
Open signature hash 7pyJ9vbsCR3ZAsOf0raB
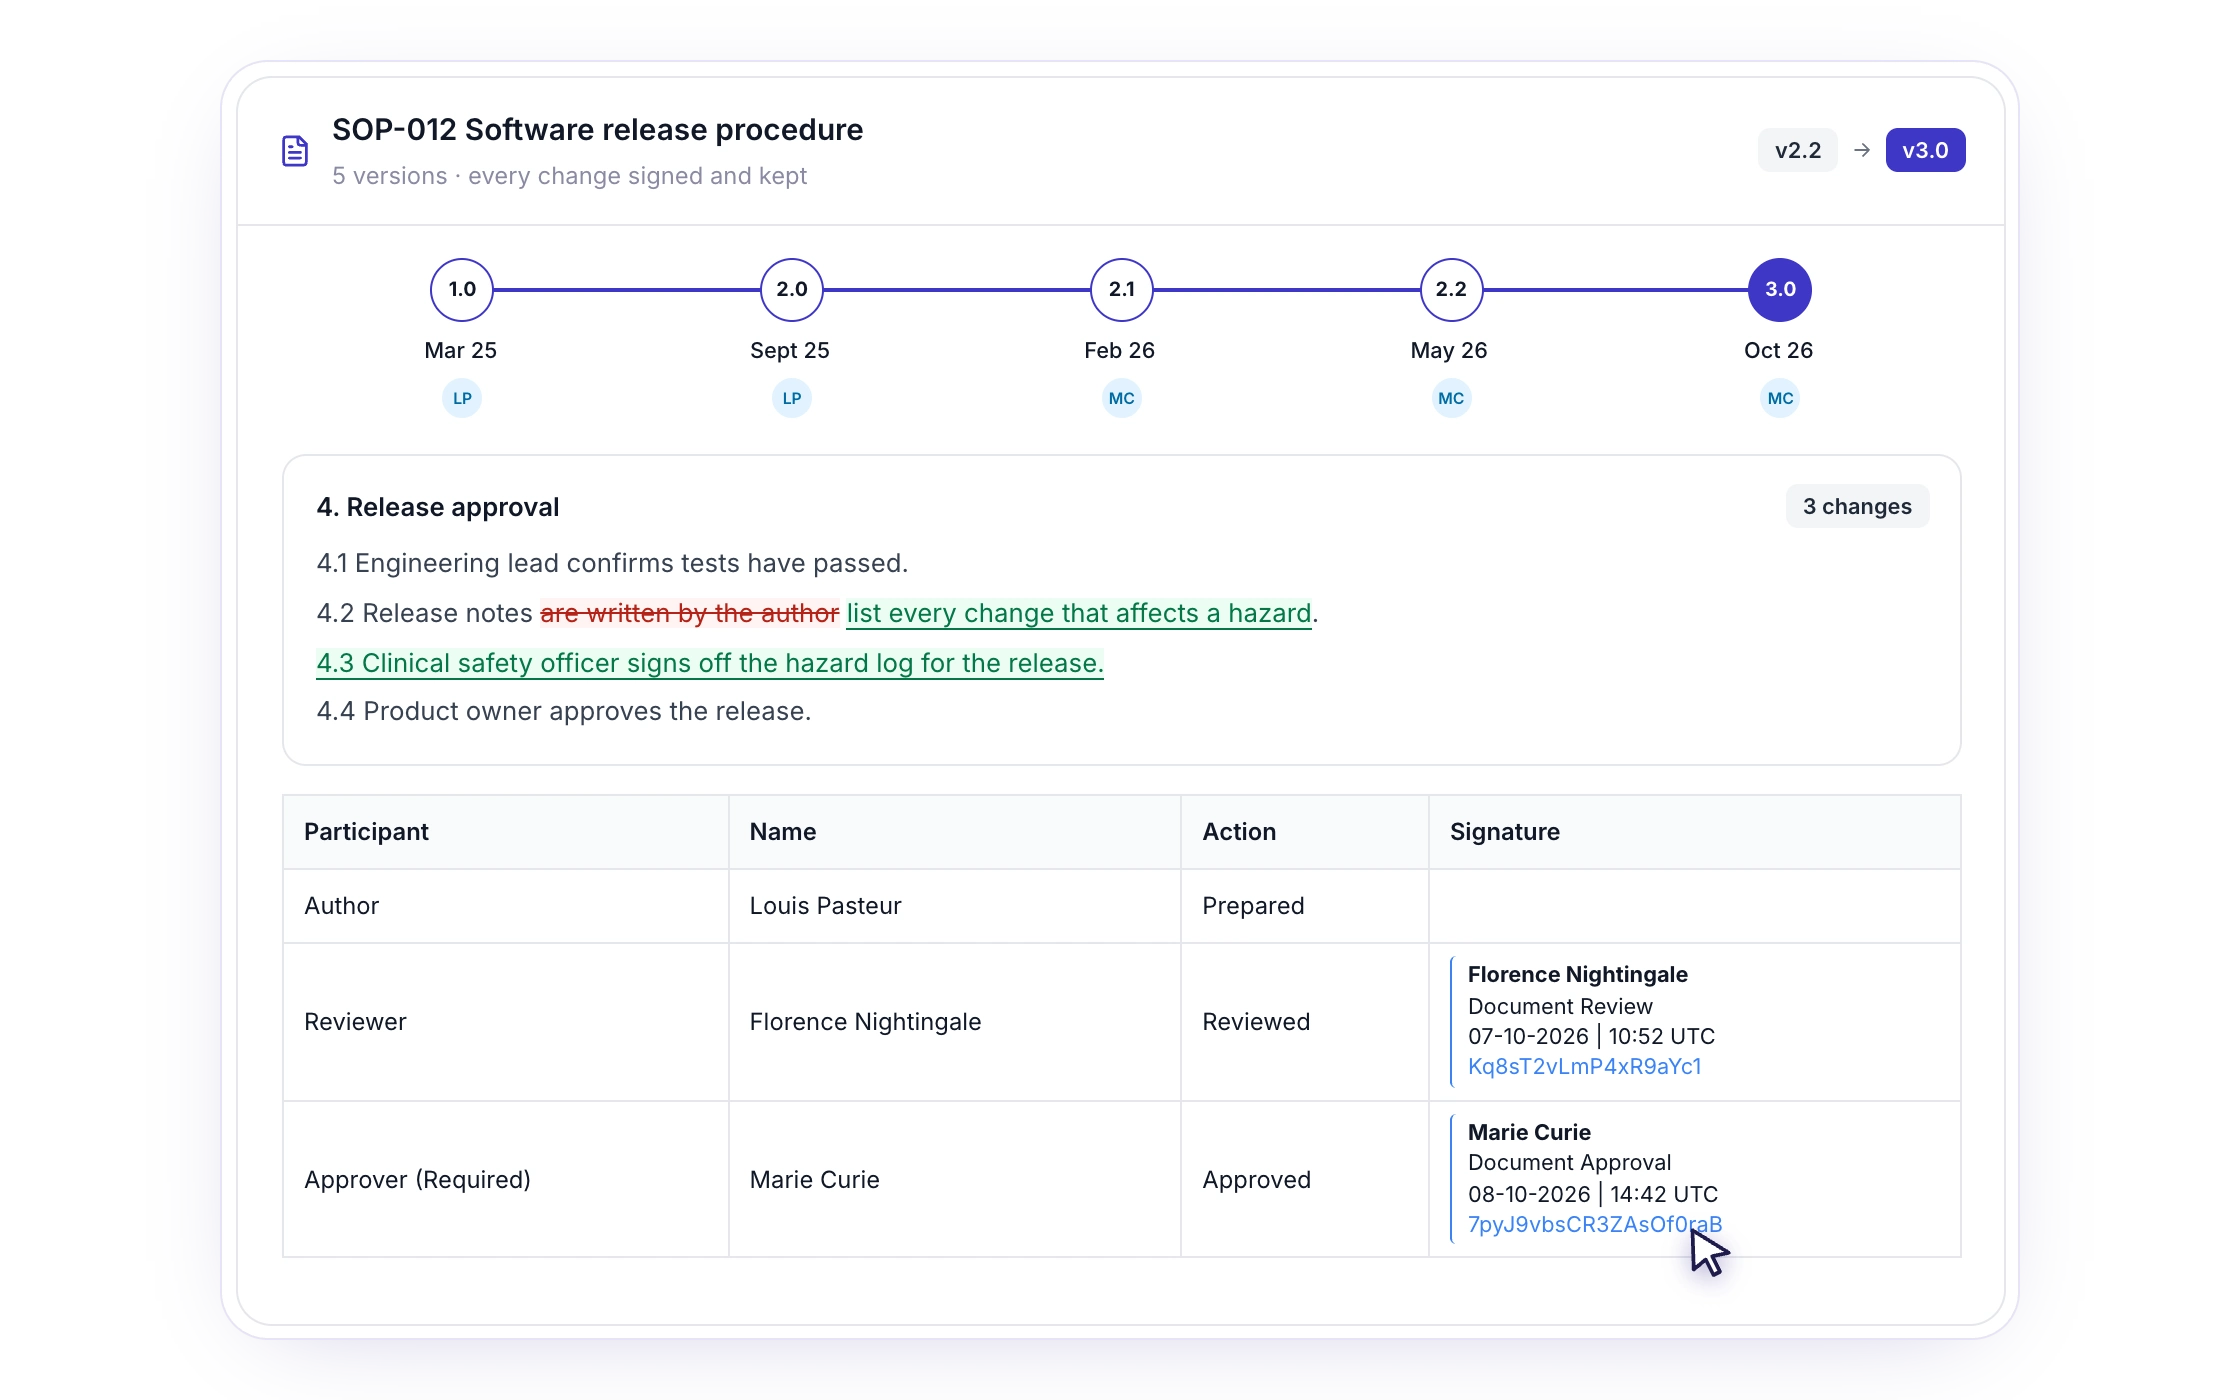[x=1594, y=1224]
